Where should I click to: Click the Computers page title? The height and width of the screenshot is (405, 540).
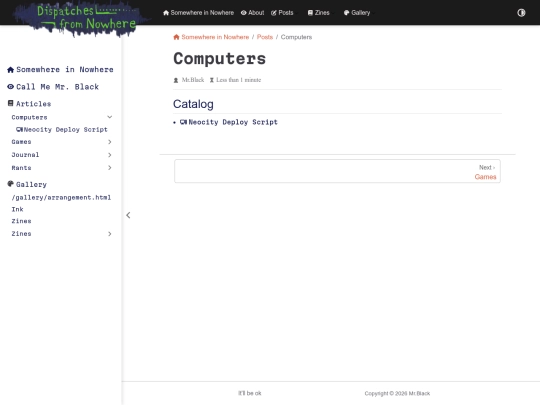tap(220, 59)
